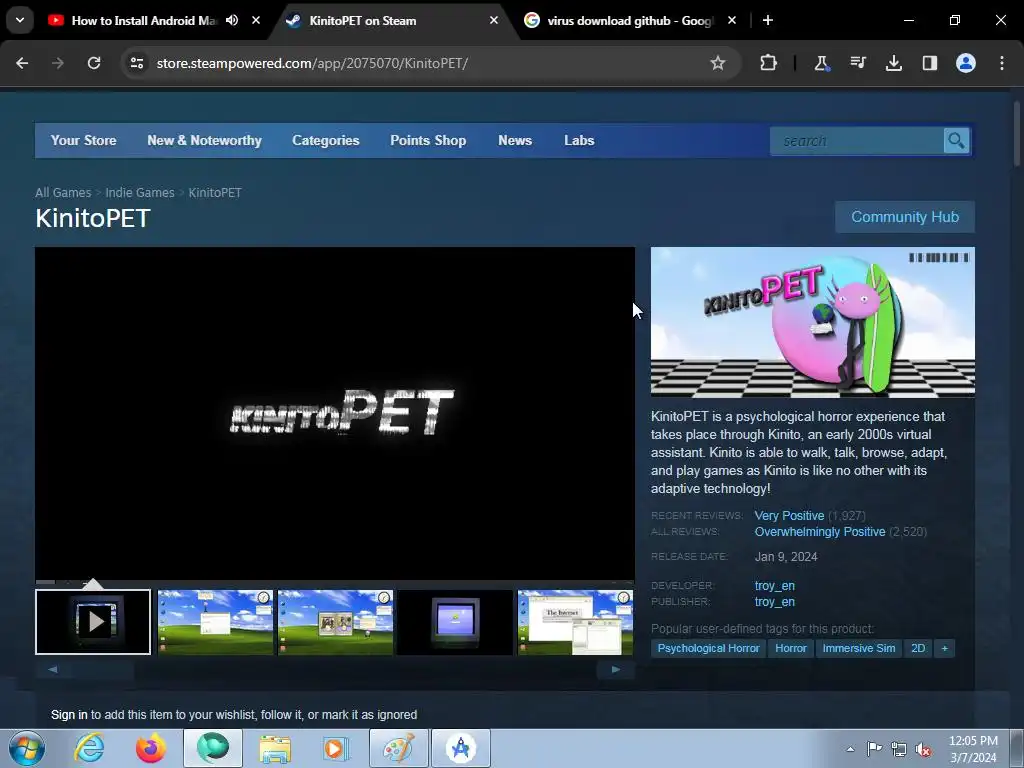Toggle the browser side panel icon
The width and height of the screenshot is (1024, 768).
click(929, 63)
